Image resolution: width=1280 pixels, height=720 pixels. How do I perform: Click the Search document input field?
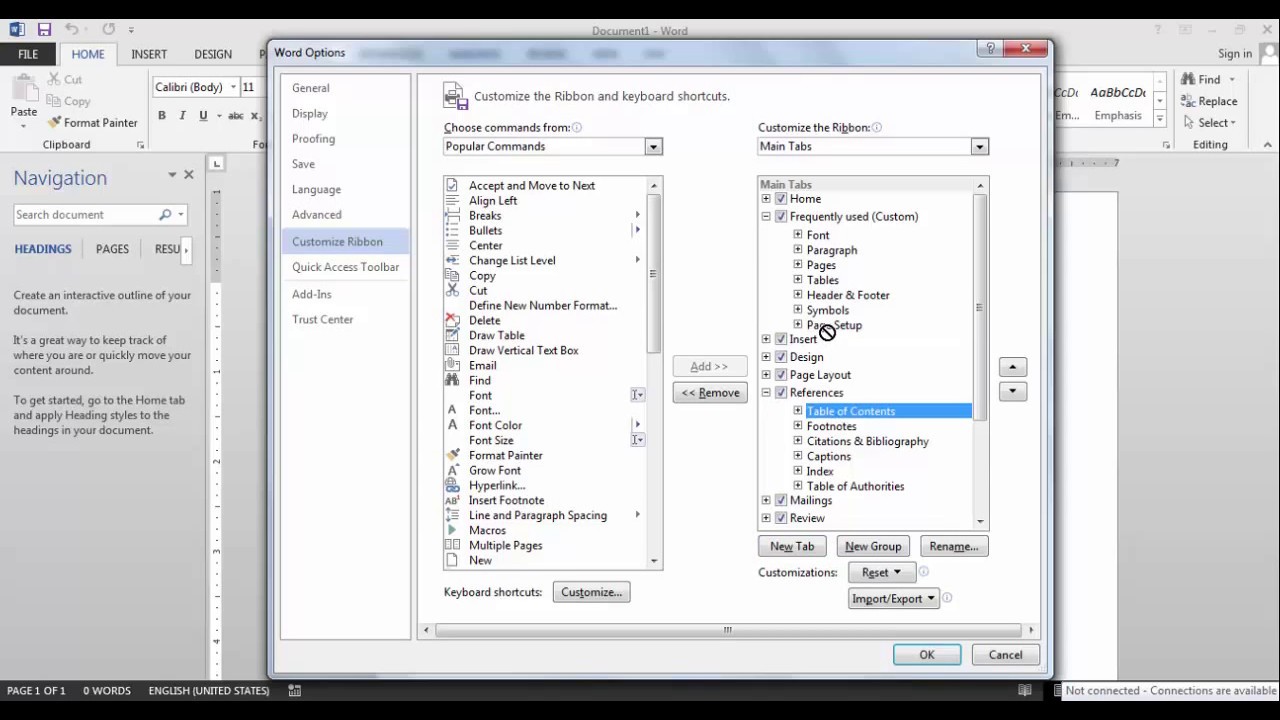(86, 215)
